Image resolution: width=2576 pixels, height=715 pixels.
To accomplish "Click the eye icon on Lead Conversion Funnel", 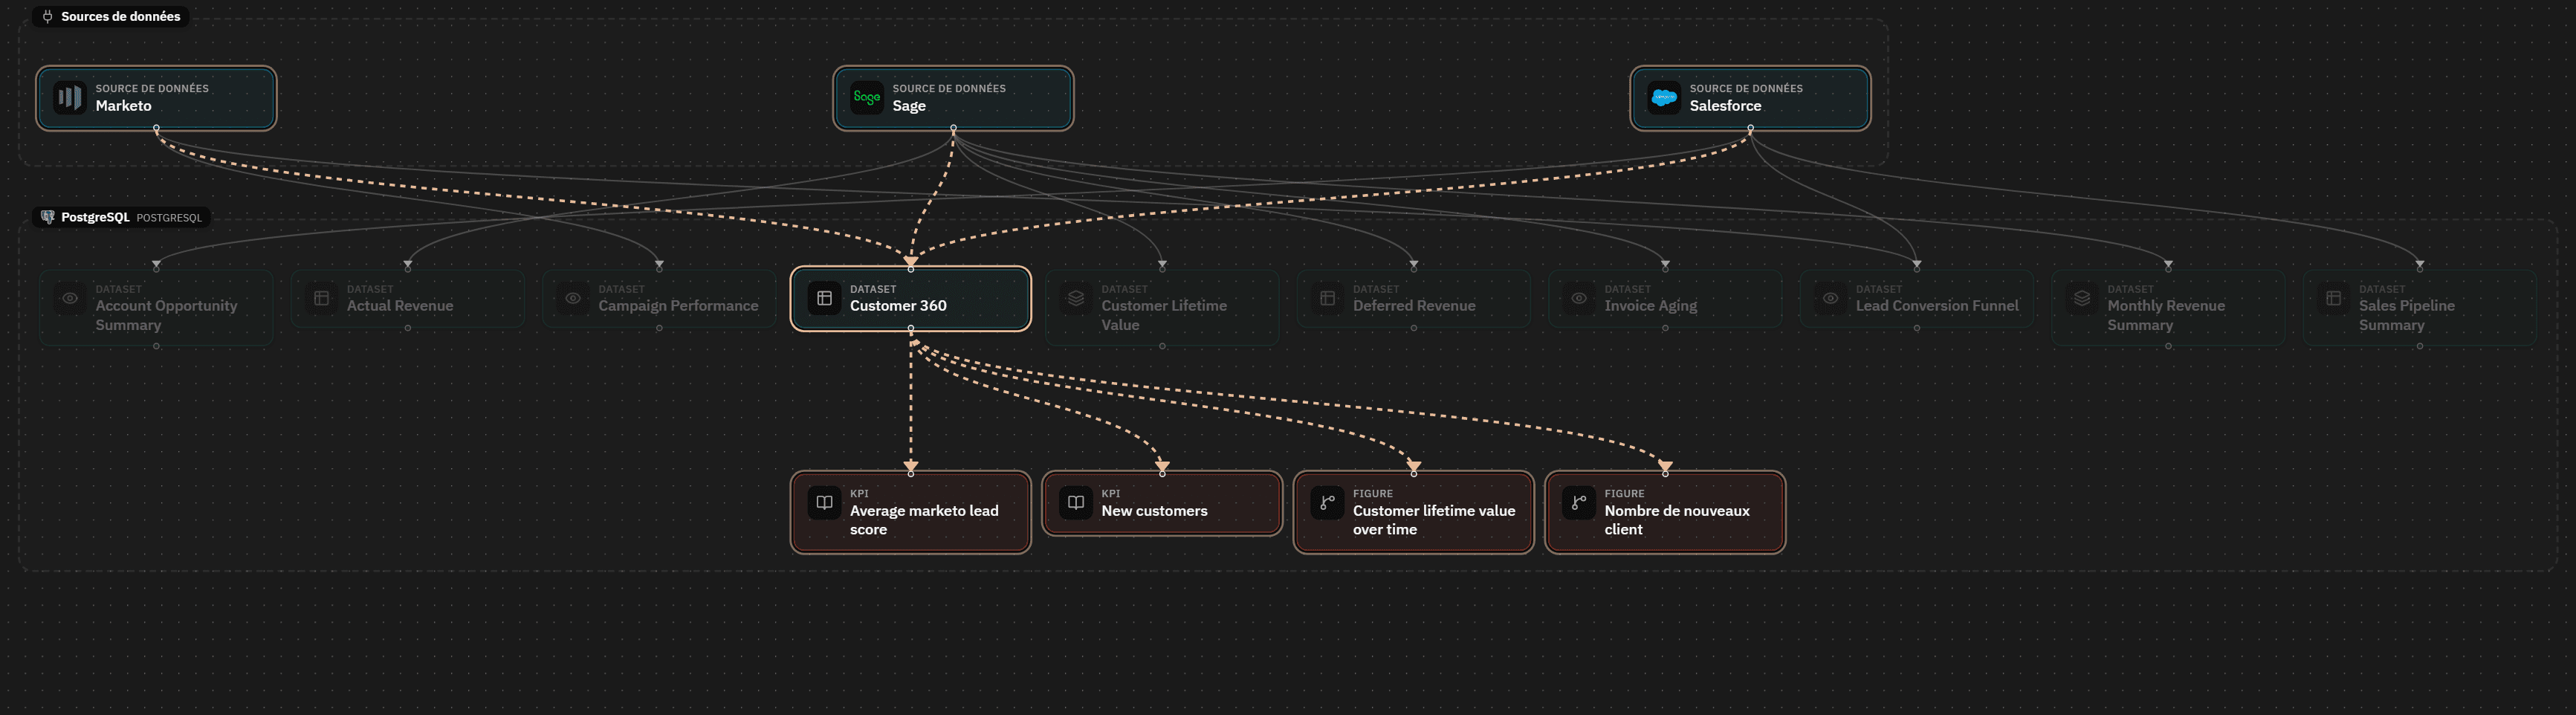I will (x=1830, y=298).
